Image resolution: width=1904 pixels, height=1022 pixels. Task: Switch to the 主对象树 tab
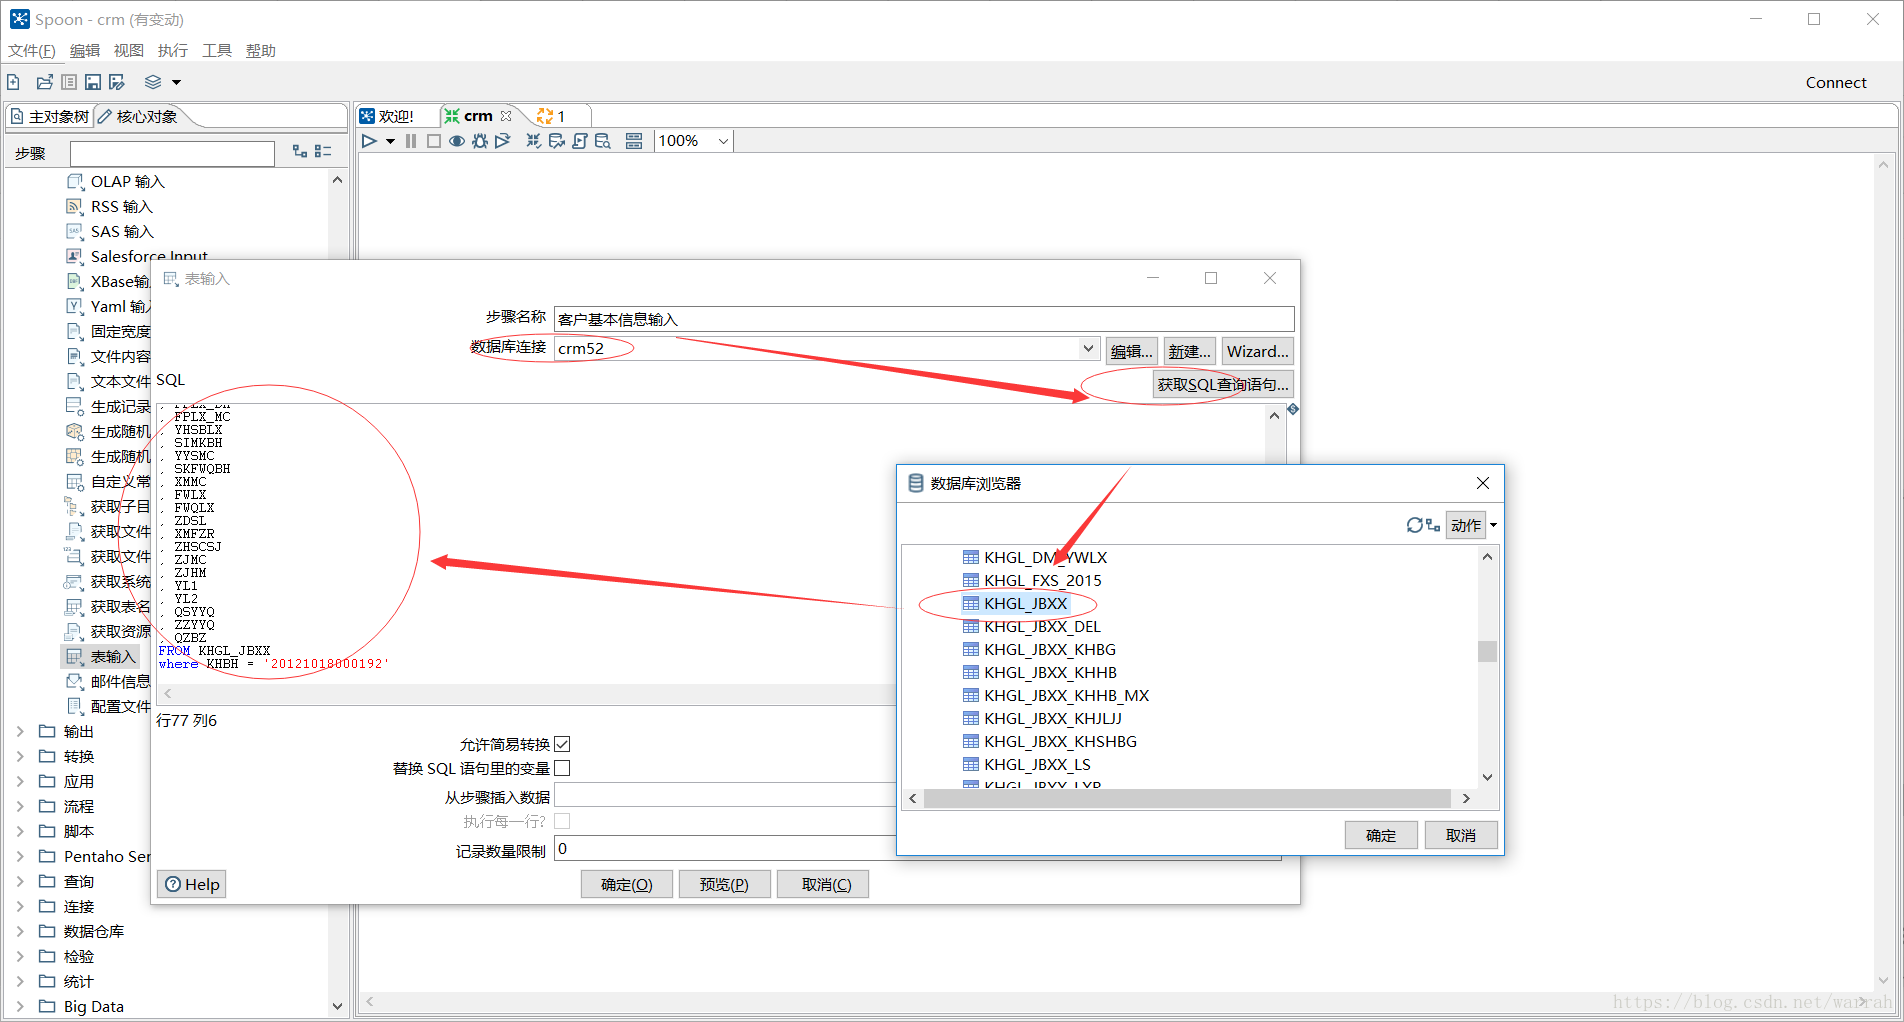[x=49, y=116]
